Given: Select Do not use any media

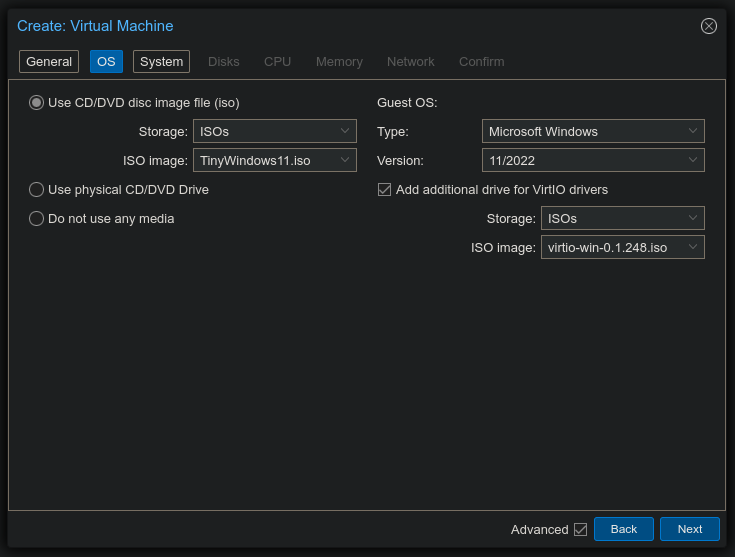Looking at the screenshot, I should click(37, 219).
